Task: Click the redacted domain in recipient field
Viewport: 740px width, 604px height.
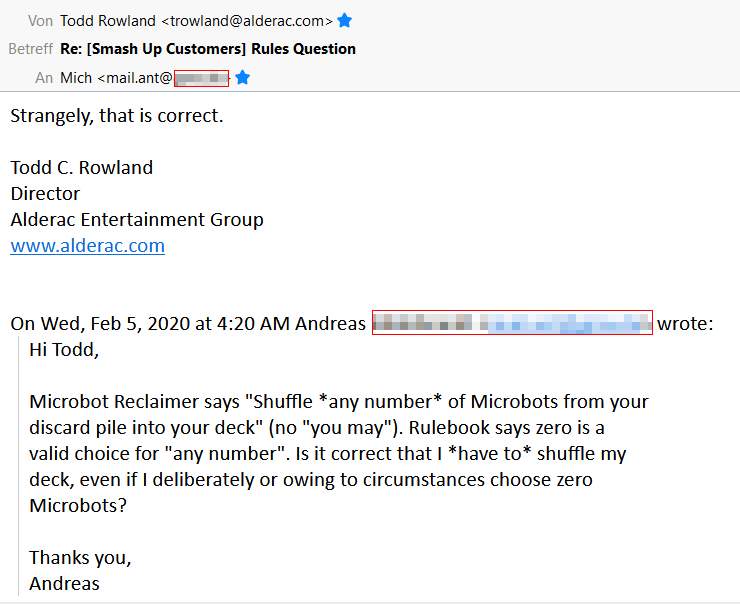Action: [x=201, y=77]
